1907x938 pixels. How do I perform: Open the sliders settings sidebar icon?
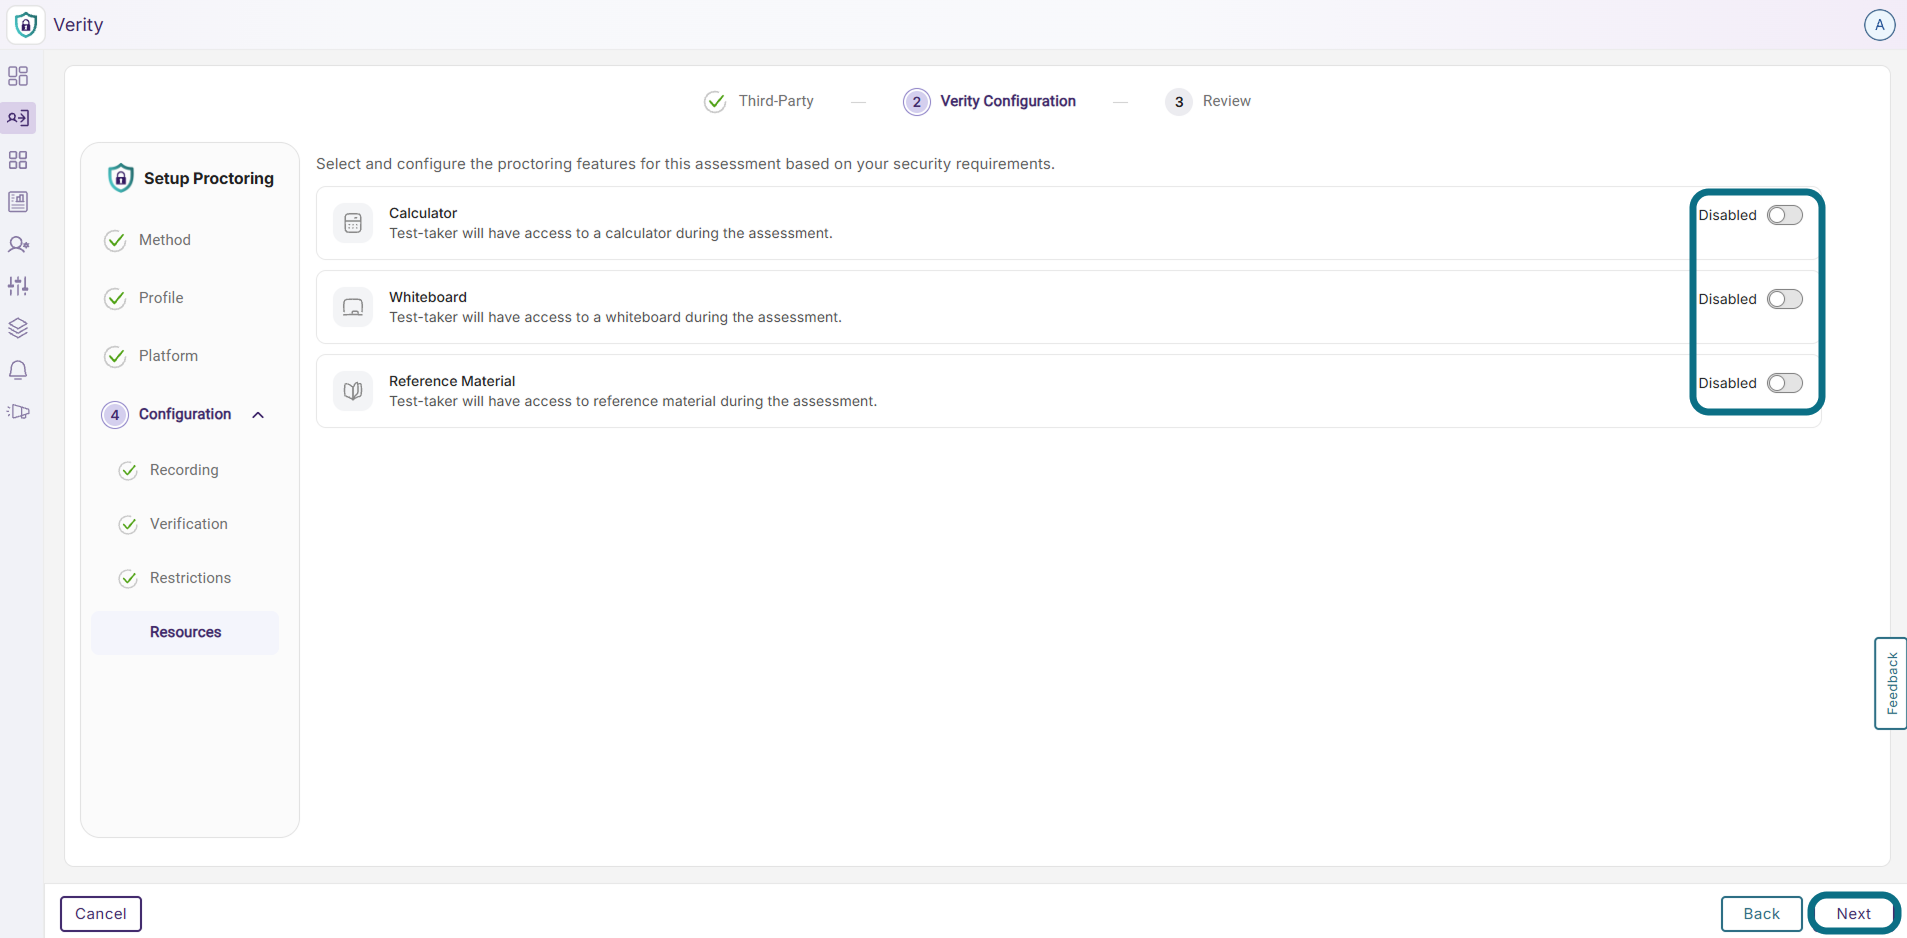coord(18,286)
